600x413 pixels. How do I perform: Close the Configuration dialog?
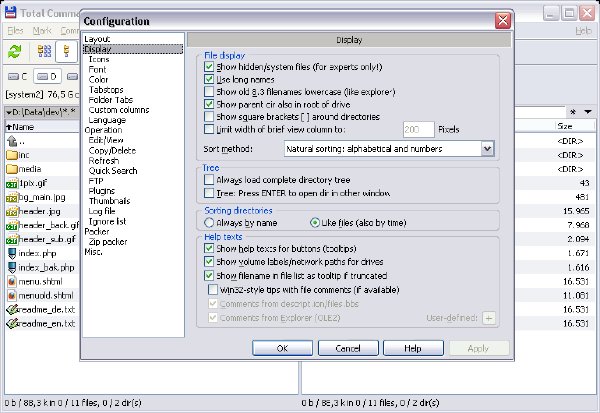503,21
